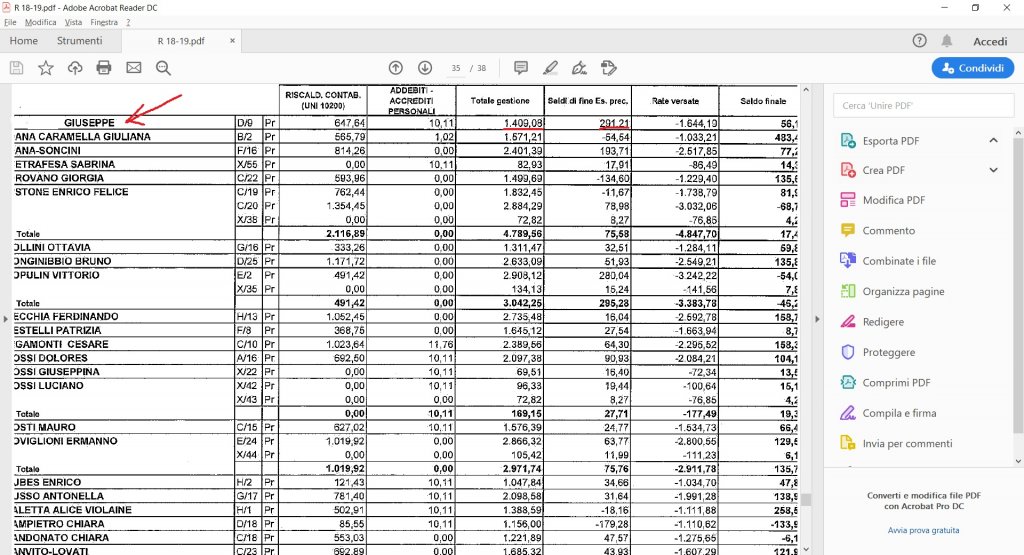Click the document scroll up arrow
The width and height of the screenshot is (1024, 555).
[x=806, y=89]
